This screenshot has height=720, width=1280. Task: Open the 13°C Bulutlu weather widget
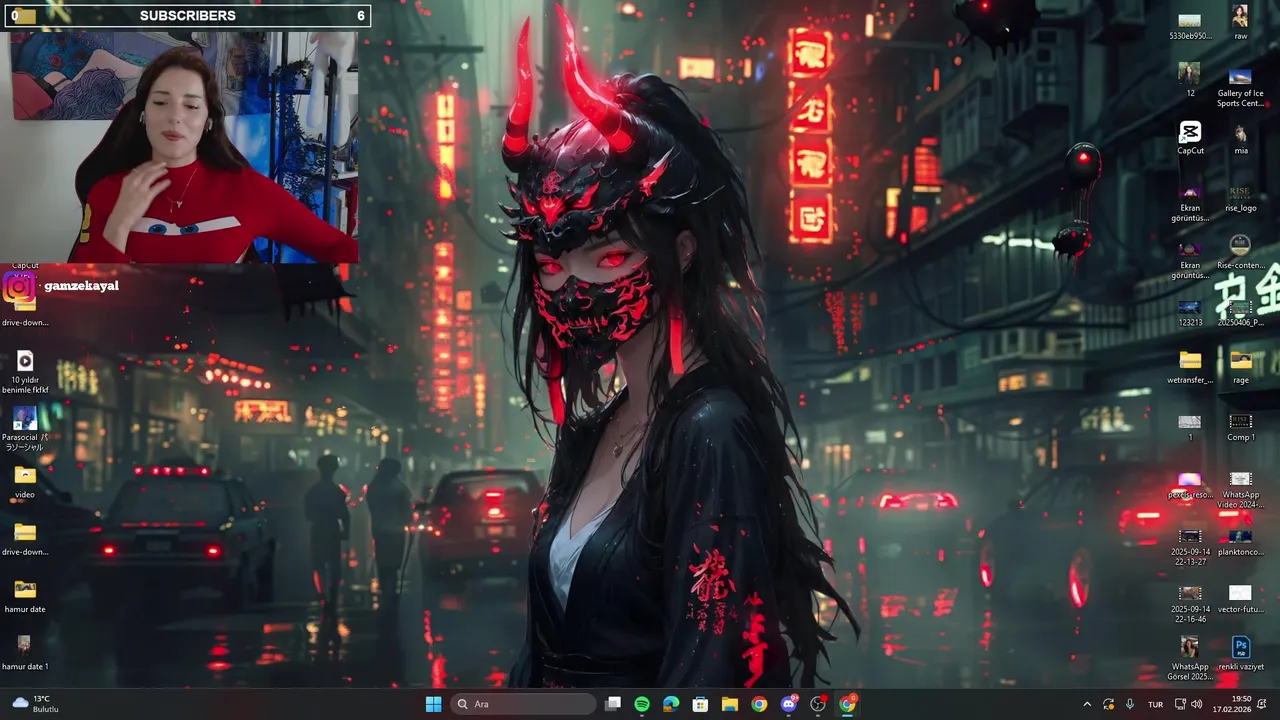point(35,704)
